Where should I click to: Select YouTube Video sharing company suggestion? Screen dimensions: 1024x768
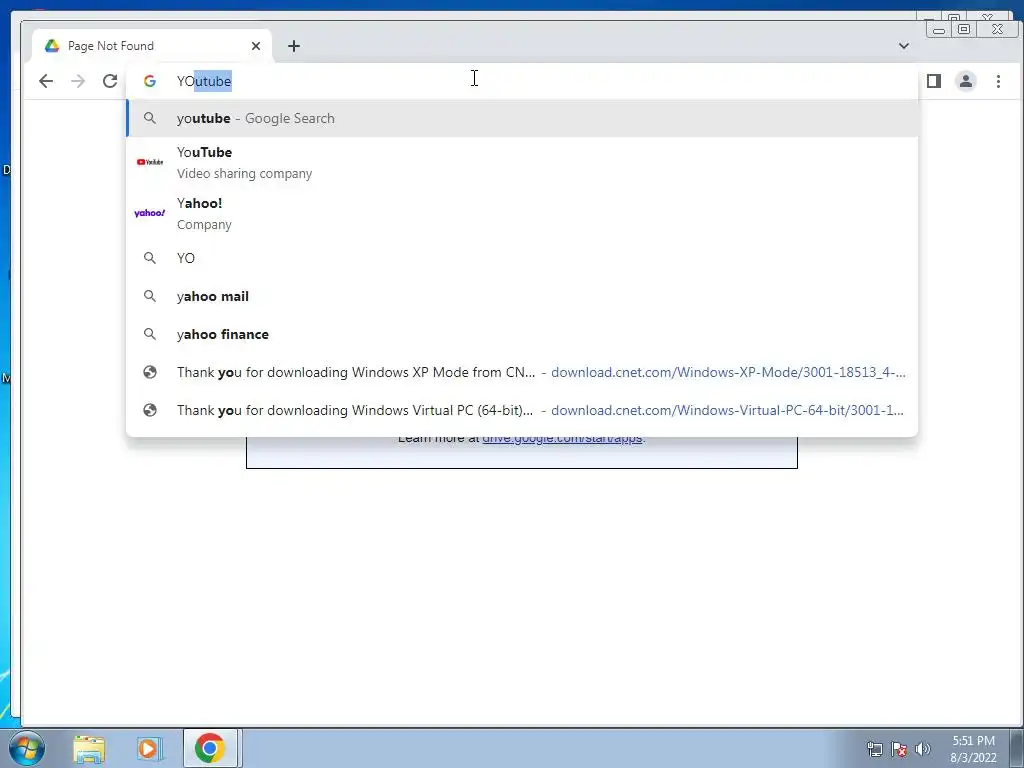[522, 162]
